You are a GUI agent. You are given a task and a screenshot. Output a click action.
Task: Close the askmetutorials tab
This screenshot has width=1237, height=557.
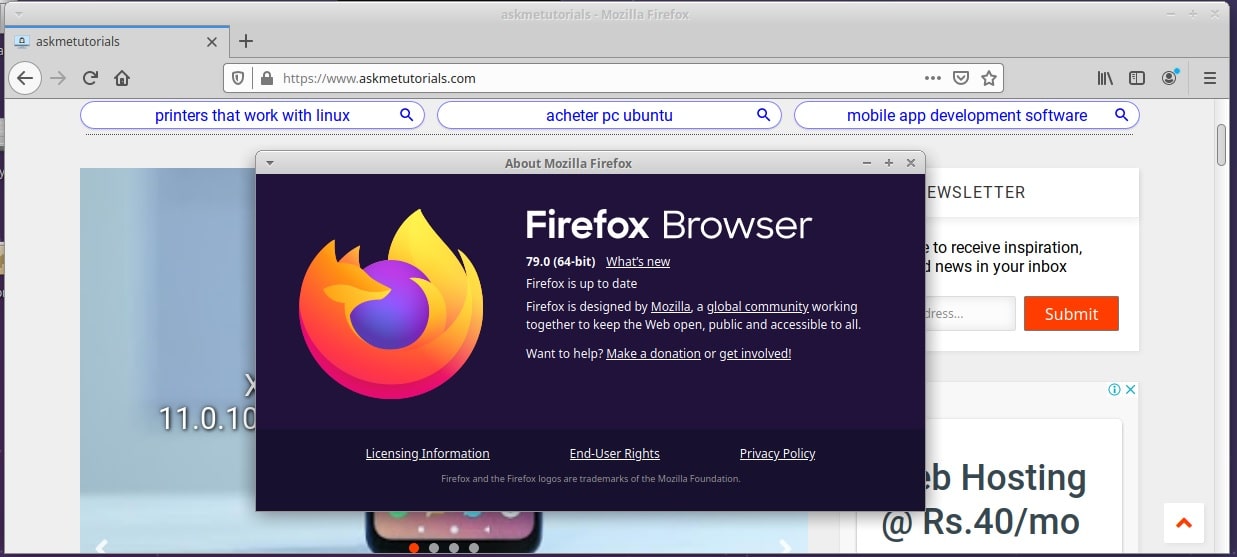pyautogui.click(x=211, y=42)
